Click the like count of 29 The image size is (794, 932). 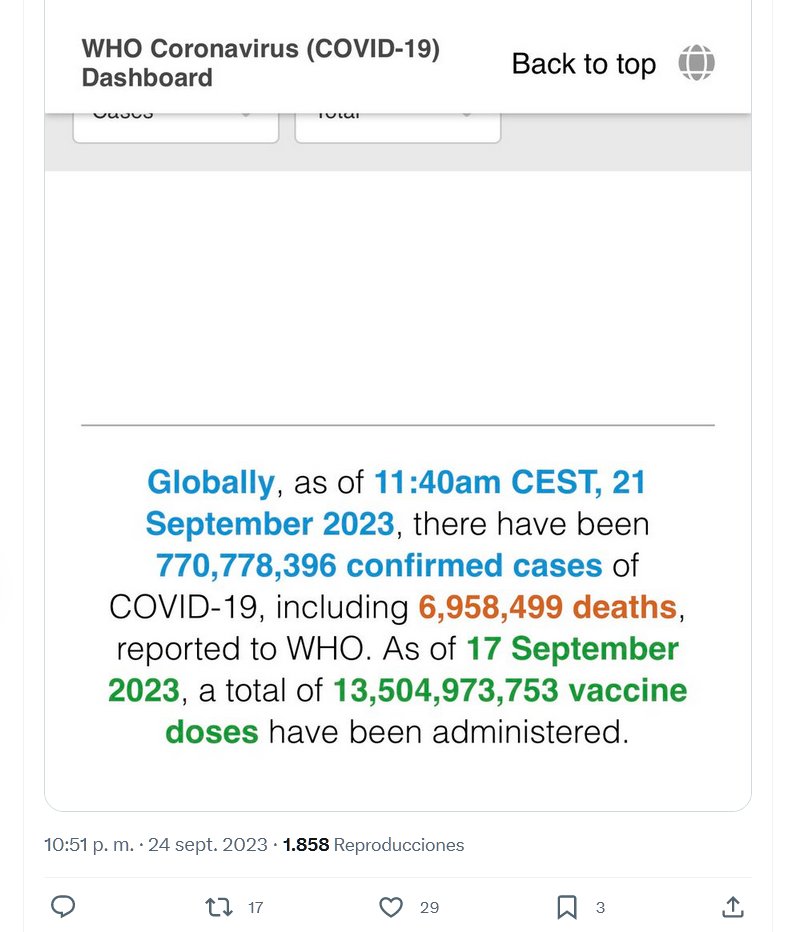(x=429, y=908)
